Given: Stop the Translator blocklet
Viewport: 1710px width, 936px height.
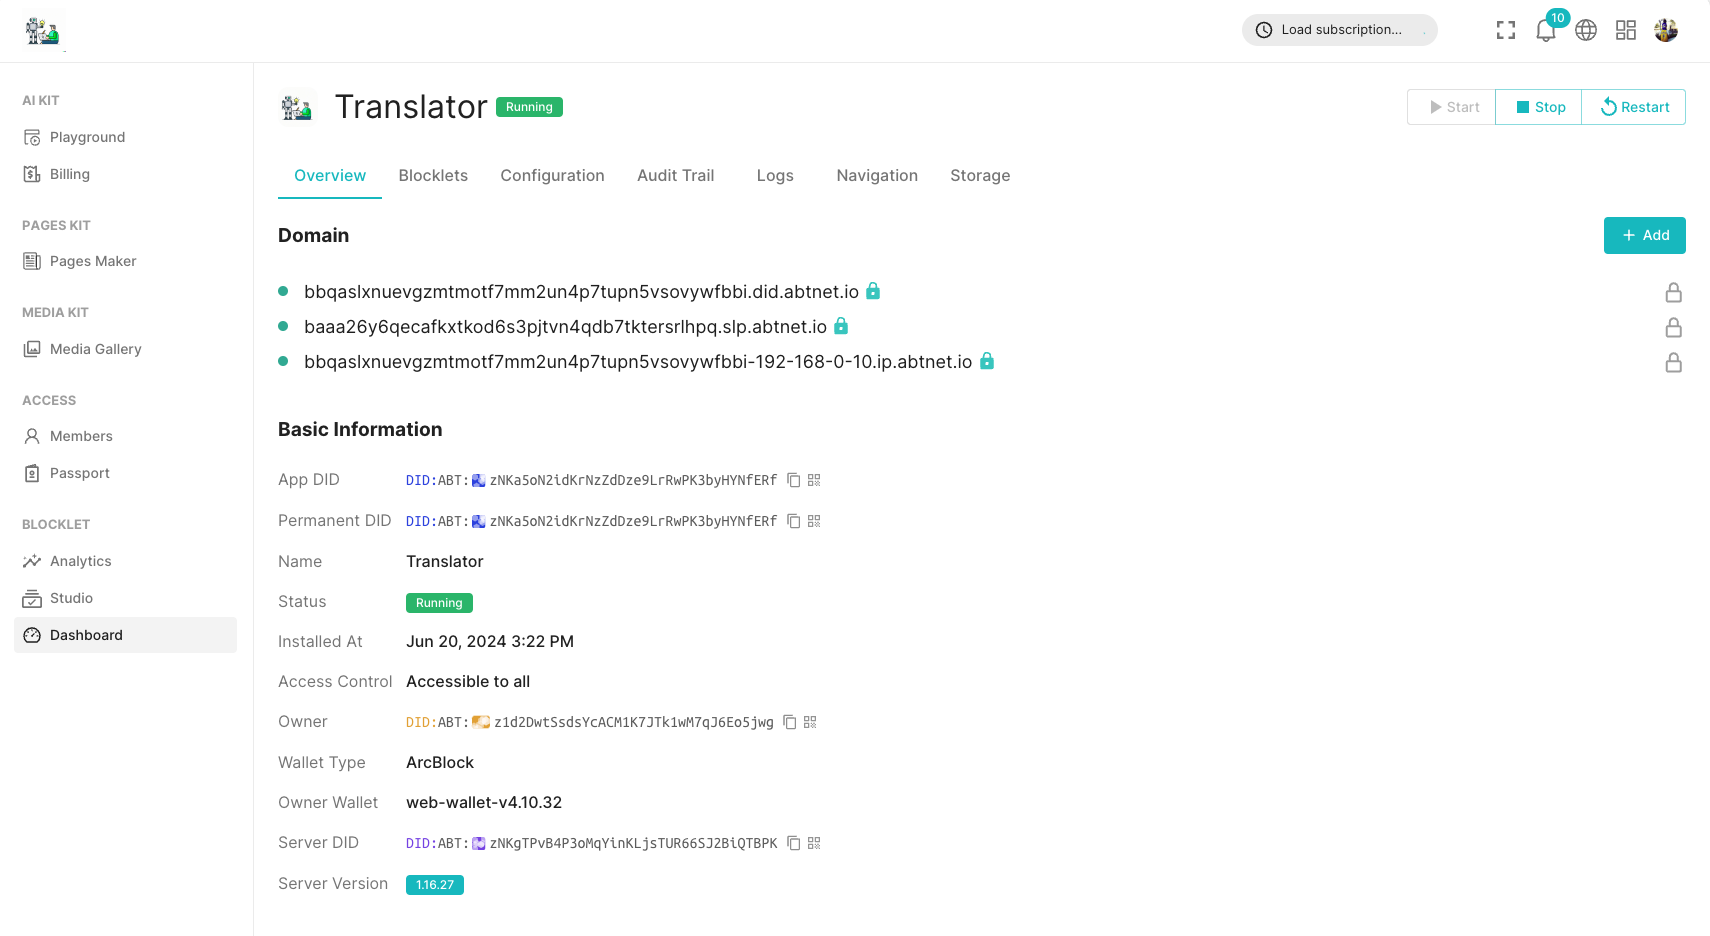Looking at the screenshot, I should (1539, 107).
